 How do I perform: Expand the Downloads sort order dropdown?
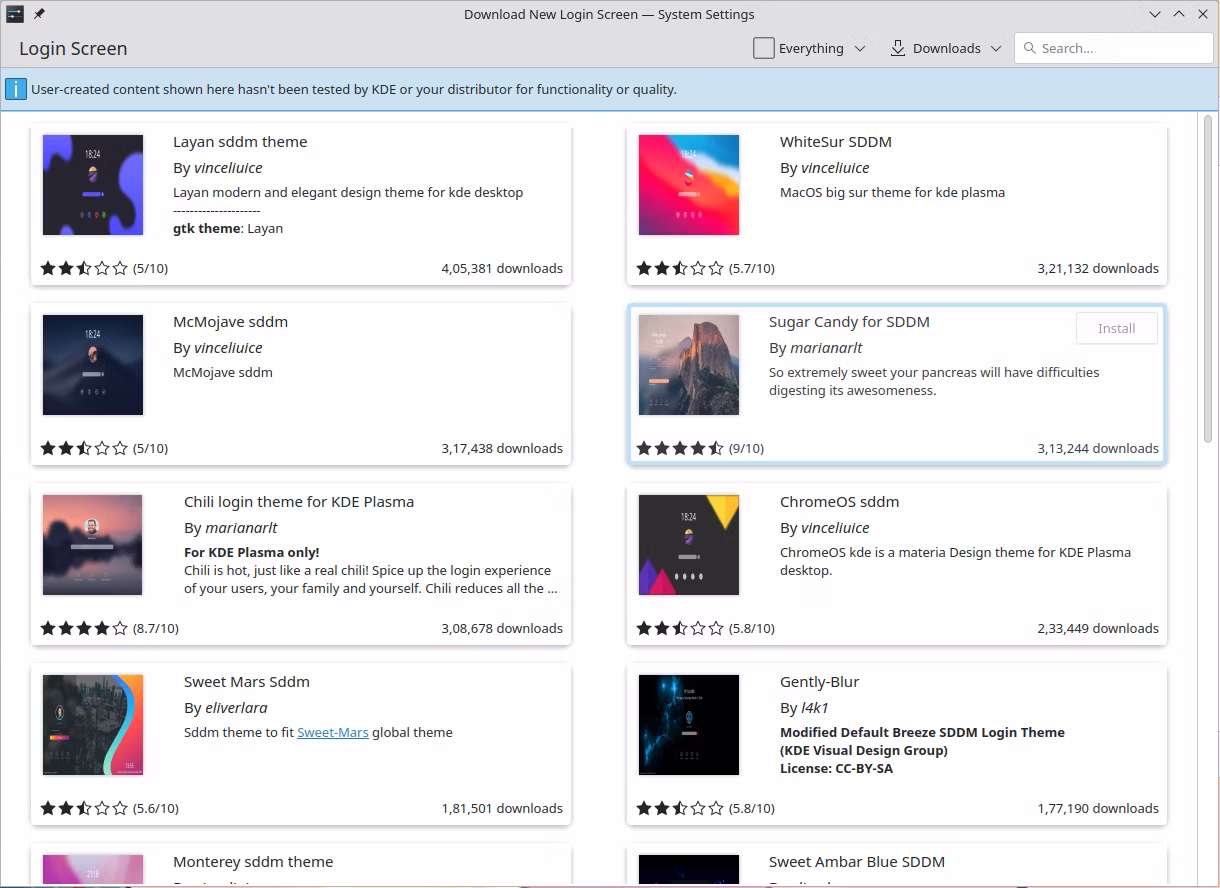[995, 48]
